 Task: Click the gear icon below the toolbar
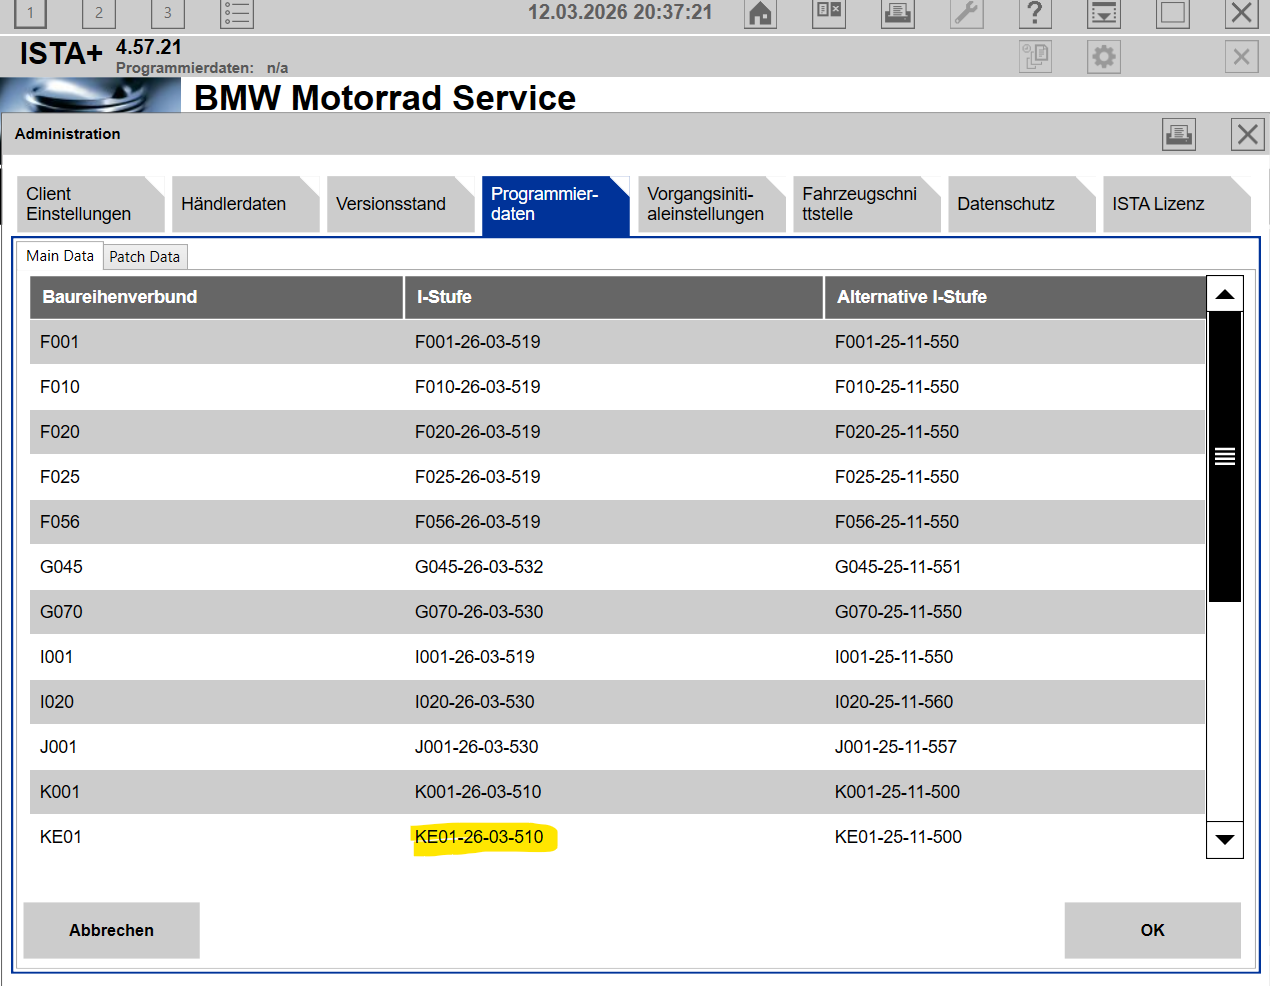pos(1103,57)
